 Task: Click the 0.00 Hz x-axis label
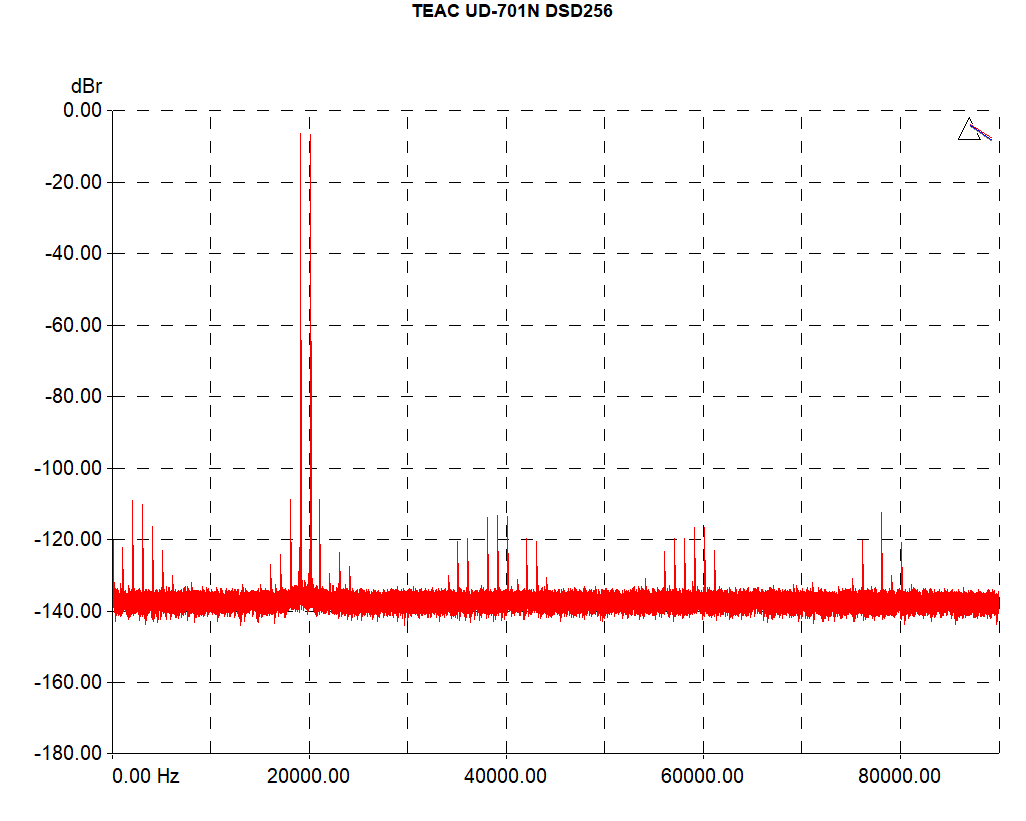[145, 776]
